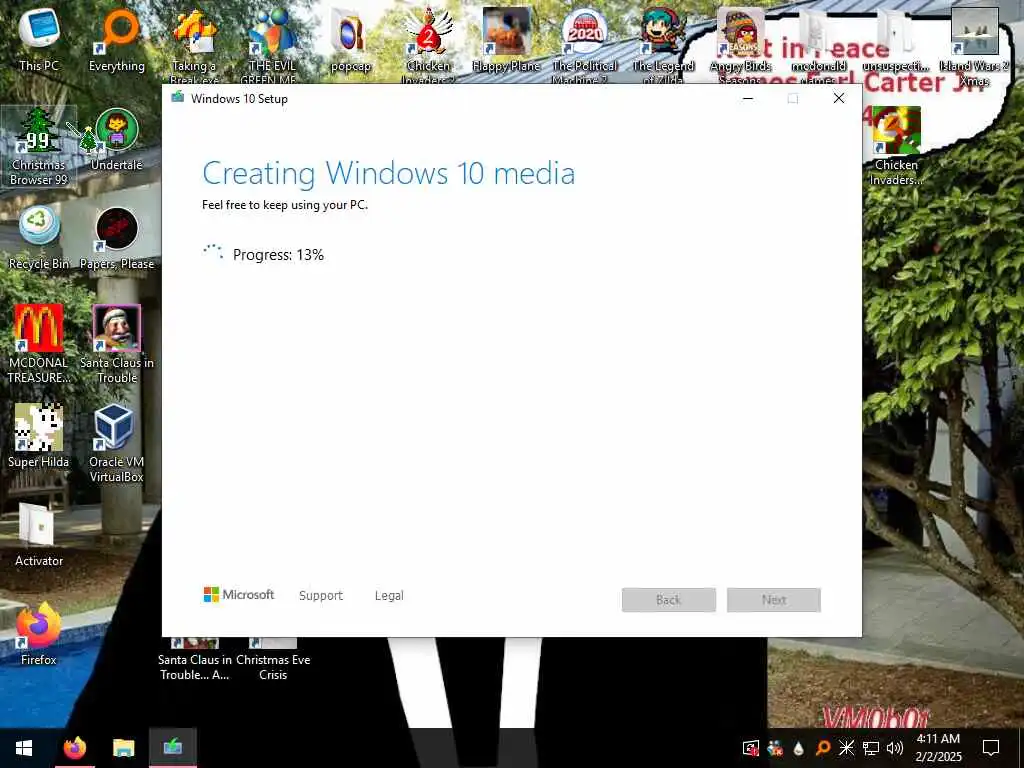Select the Activator desktop icon
Image resolution: width=1024 pixels, height=768 pixels.
click(39, 535)
